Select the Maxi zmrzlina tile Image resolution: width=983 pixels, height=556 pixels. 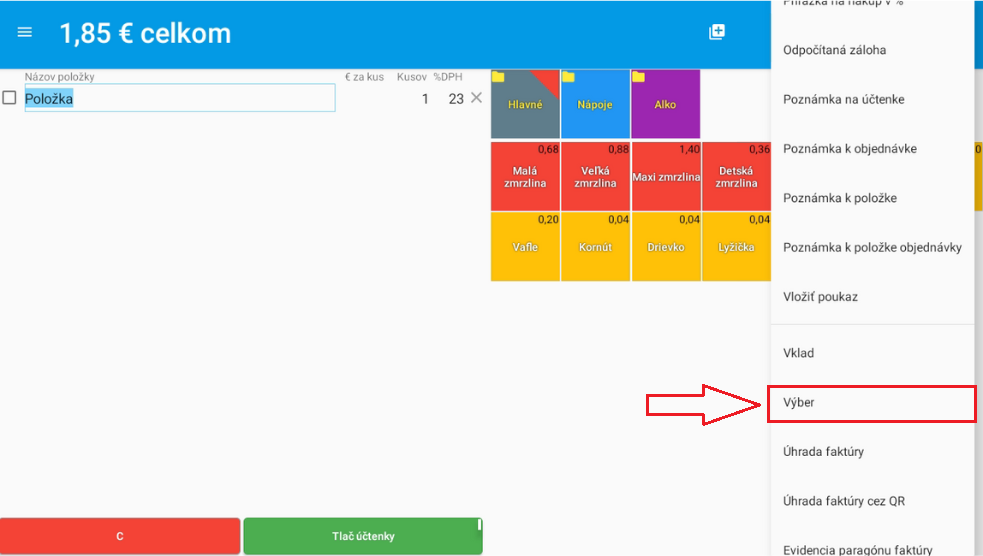point(665,177)
